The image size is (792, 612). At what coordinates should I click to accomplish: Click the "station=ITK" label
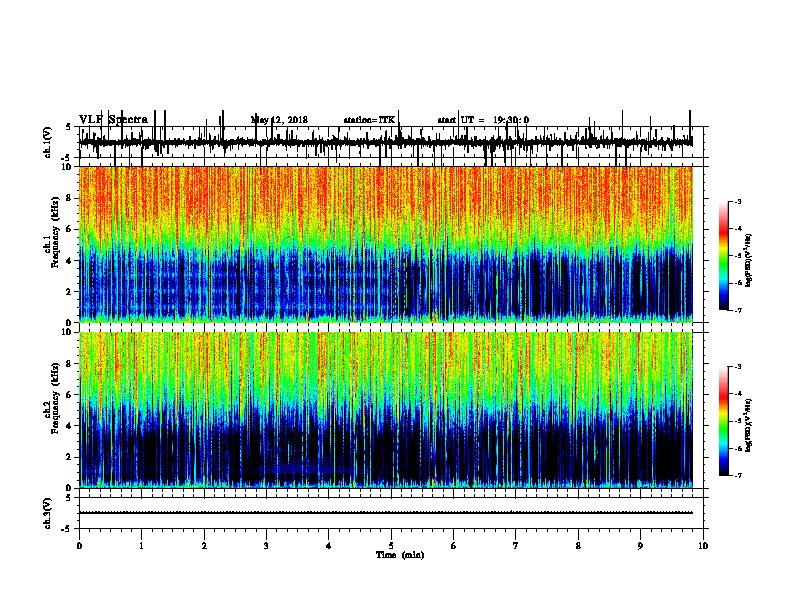click(x=369, y=120)
